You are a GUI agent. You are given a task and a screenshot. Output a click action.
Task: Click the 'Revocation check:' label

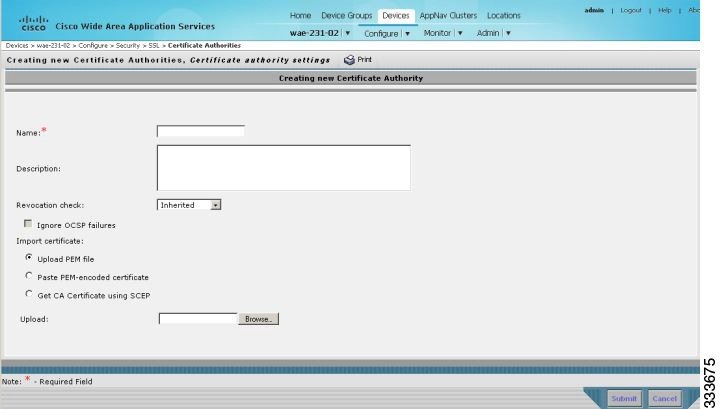[50, 205]
